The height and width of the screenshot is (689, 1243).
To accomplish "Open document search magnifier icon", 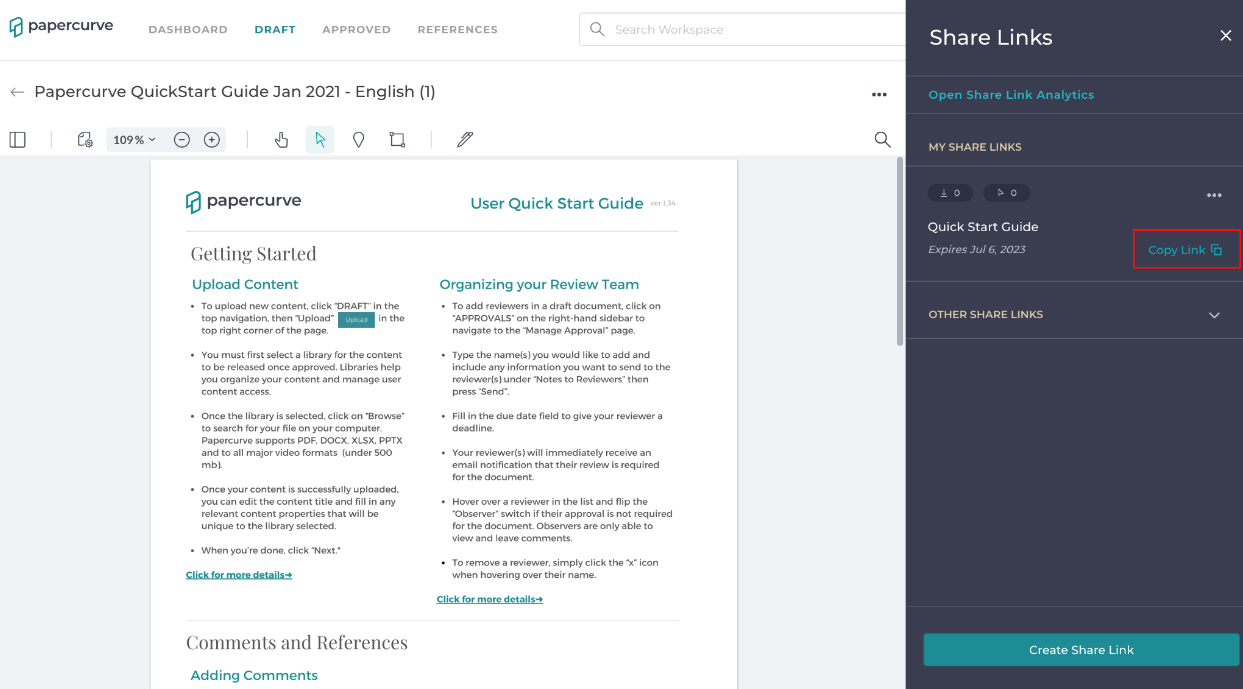I will [882, 140].
